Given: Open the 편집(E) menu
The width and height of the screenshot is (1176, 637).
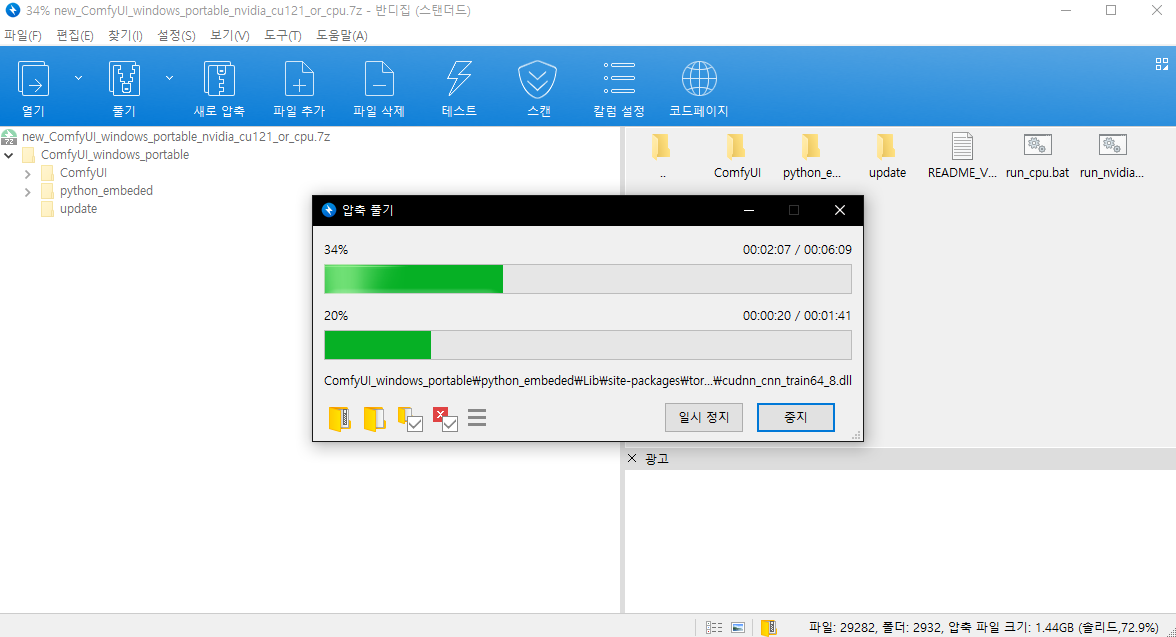Looking at the screenshot, I should tap(75, 35).
